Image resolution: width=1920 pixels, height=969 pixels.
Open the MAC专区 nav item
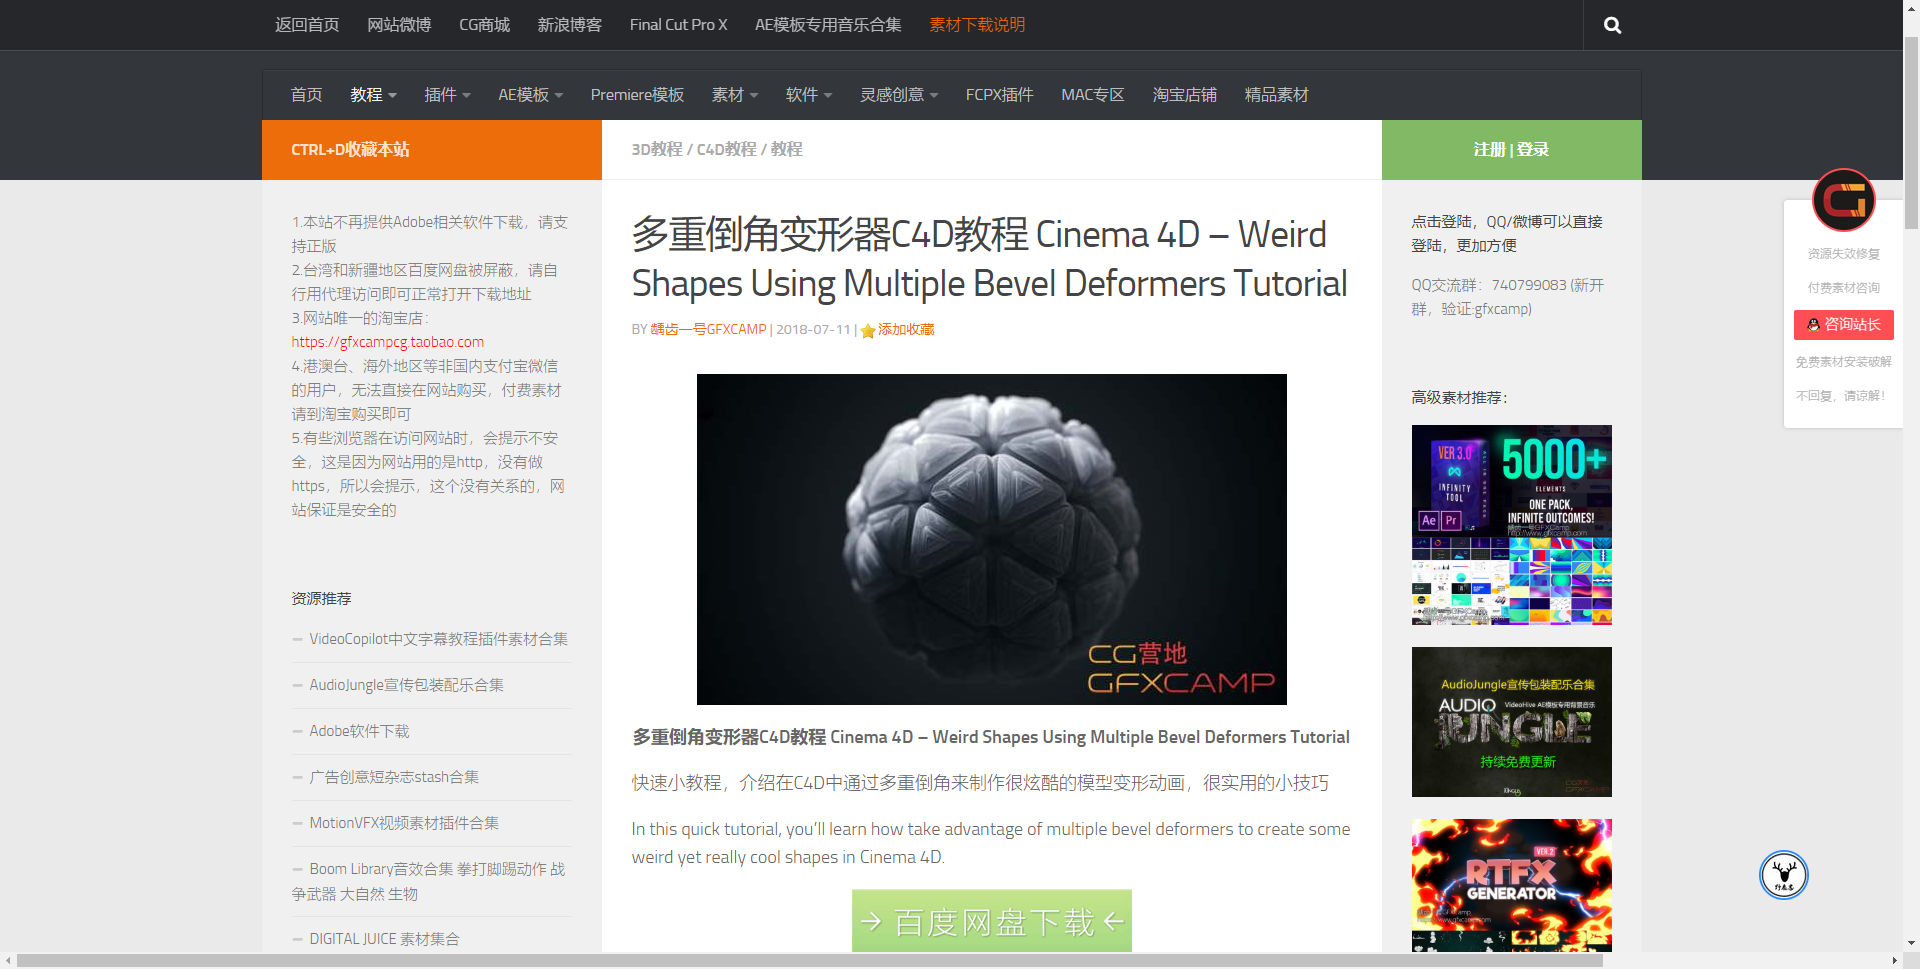tap(1092, 95)
